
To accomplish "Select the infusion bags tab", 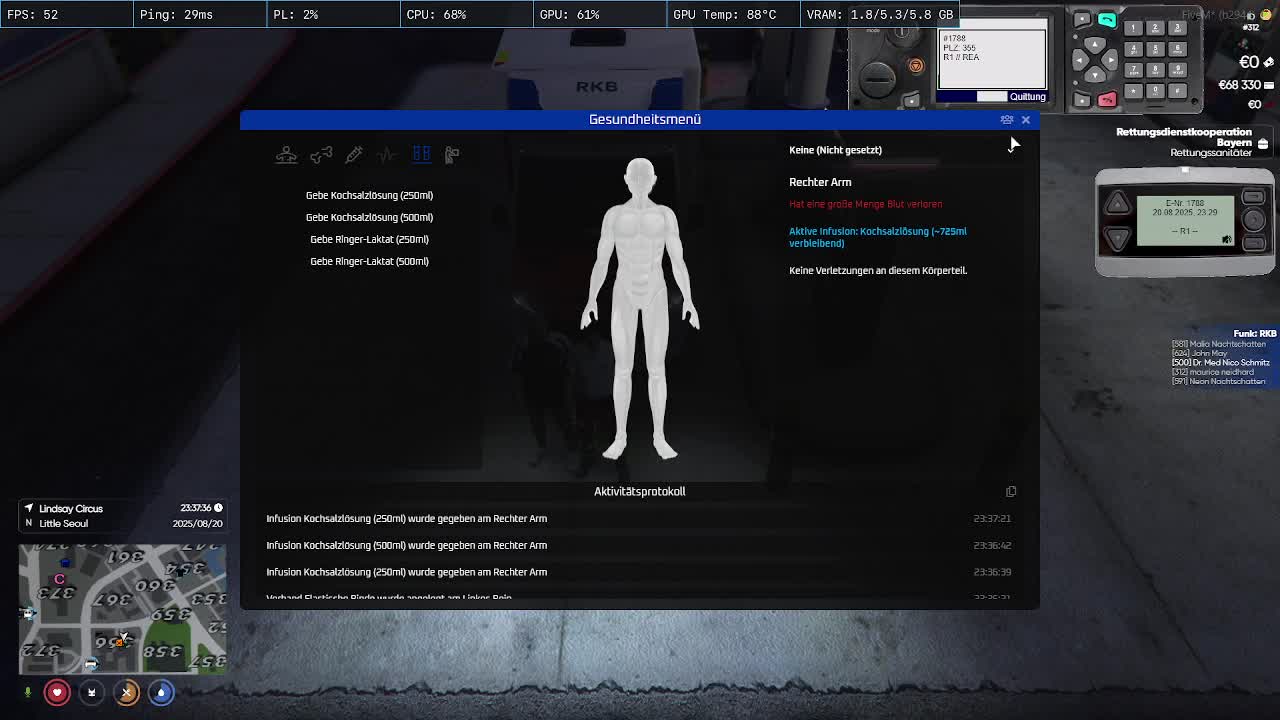I will click(x=421, y=154).
